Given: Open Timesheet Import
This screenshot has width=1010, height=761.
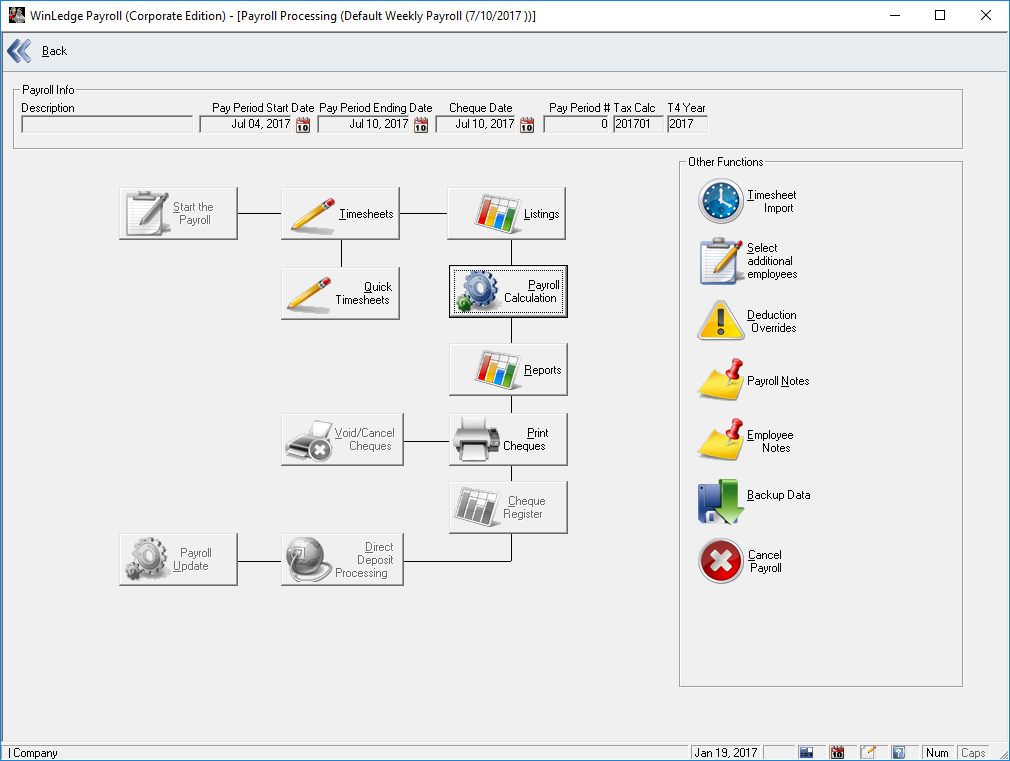Looking at the screenshot, I should (720, 200).
